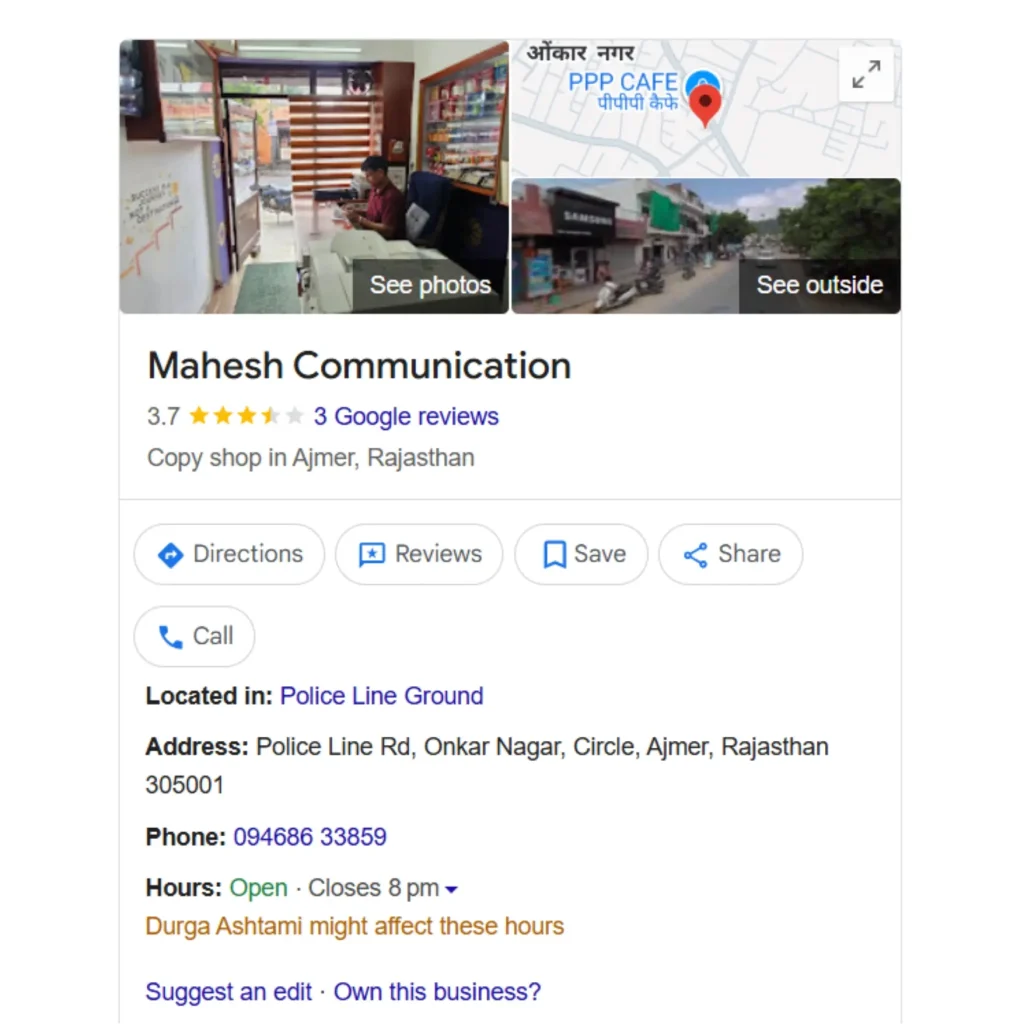Image resolution: width=1024 pixels, height=1024 pixels.
Task: Click the Directions button label
Action: (x=248, y=554)
